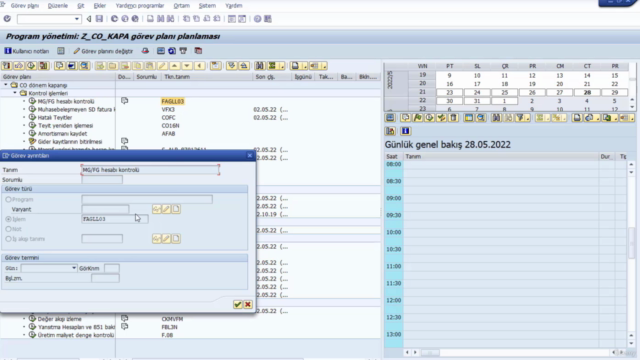Click filter funnel icon in calendar toolbar
640x360 pixels.
pos(520,118)
